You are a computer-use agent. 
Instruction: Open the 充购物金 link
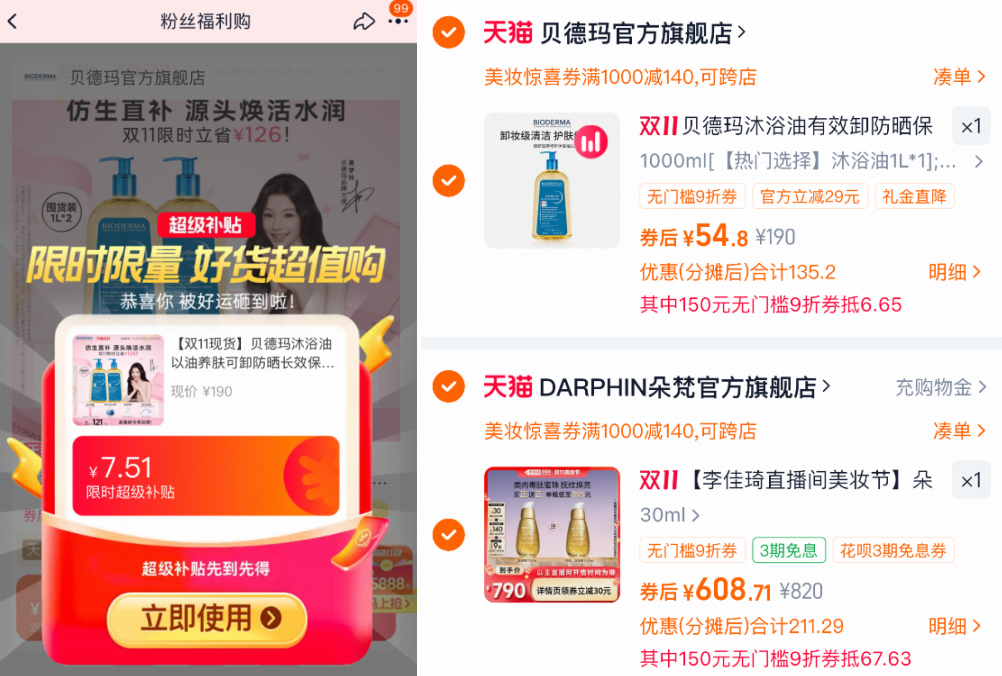pyautogui.click(x=941, y=387)
